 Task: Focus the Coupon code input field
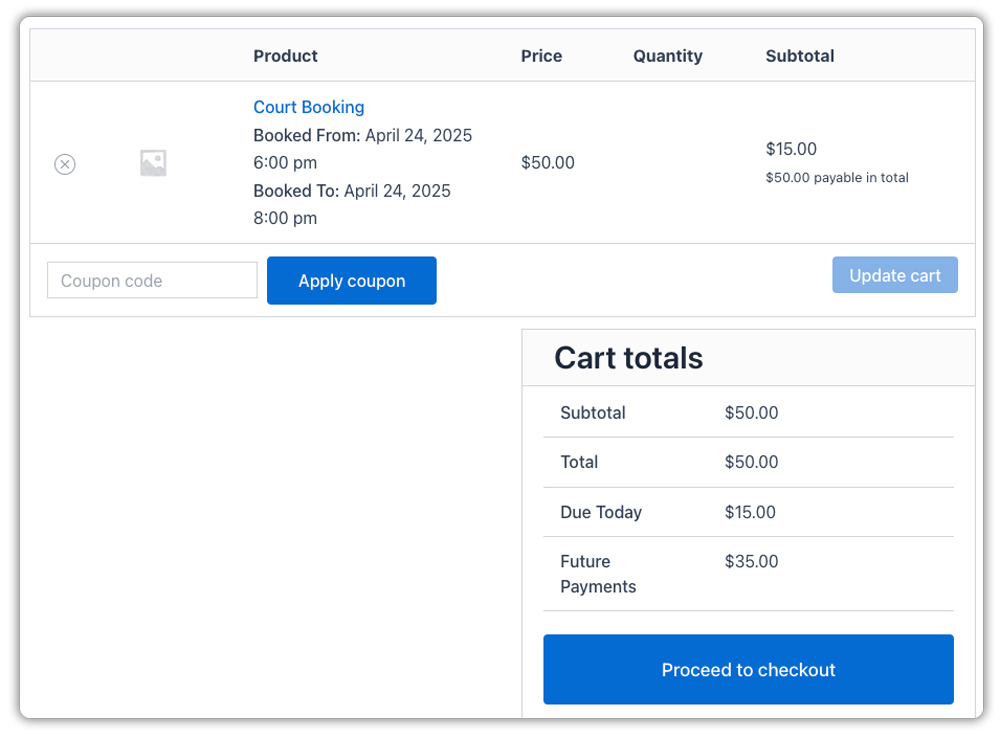[x=152, y=281]
